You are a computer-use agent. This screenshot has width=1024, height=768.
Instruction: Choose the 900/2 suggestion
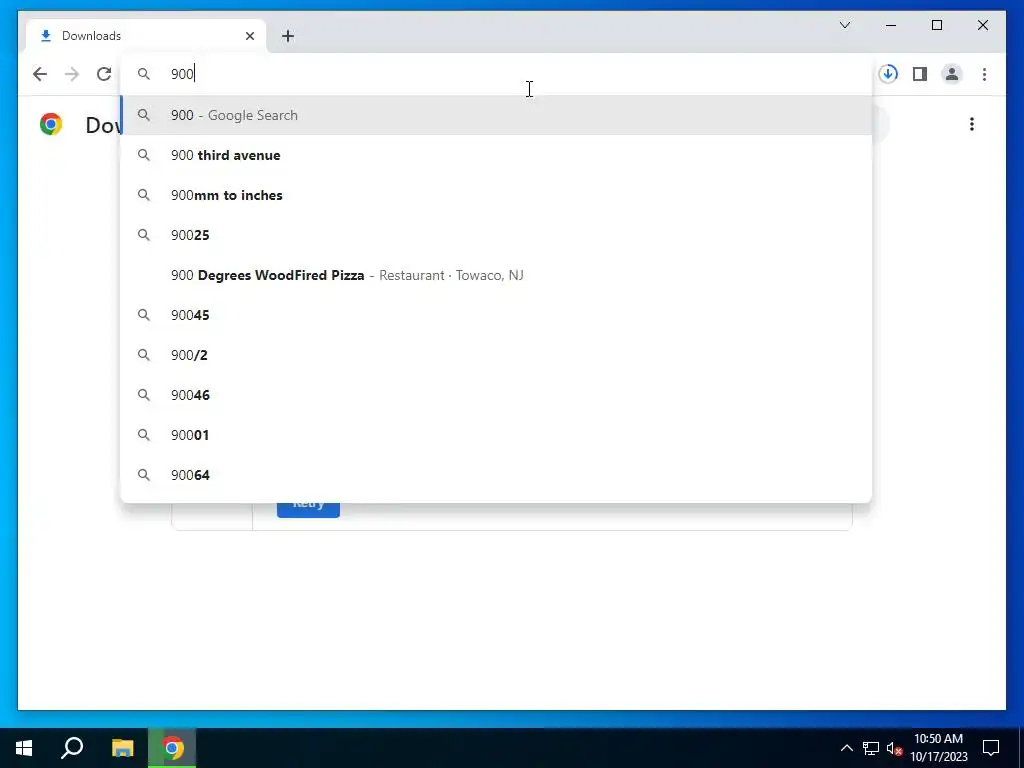(x=496, y=355)
